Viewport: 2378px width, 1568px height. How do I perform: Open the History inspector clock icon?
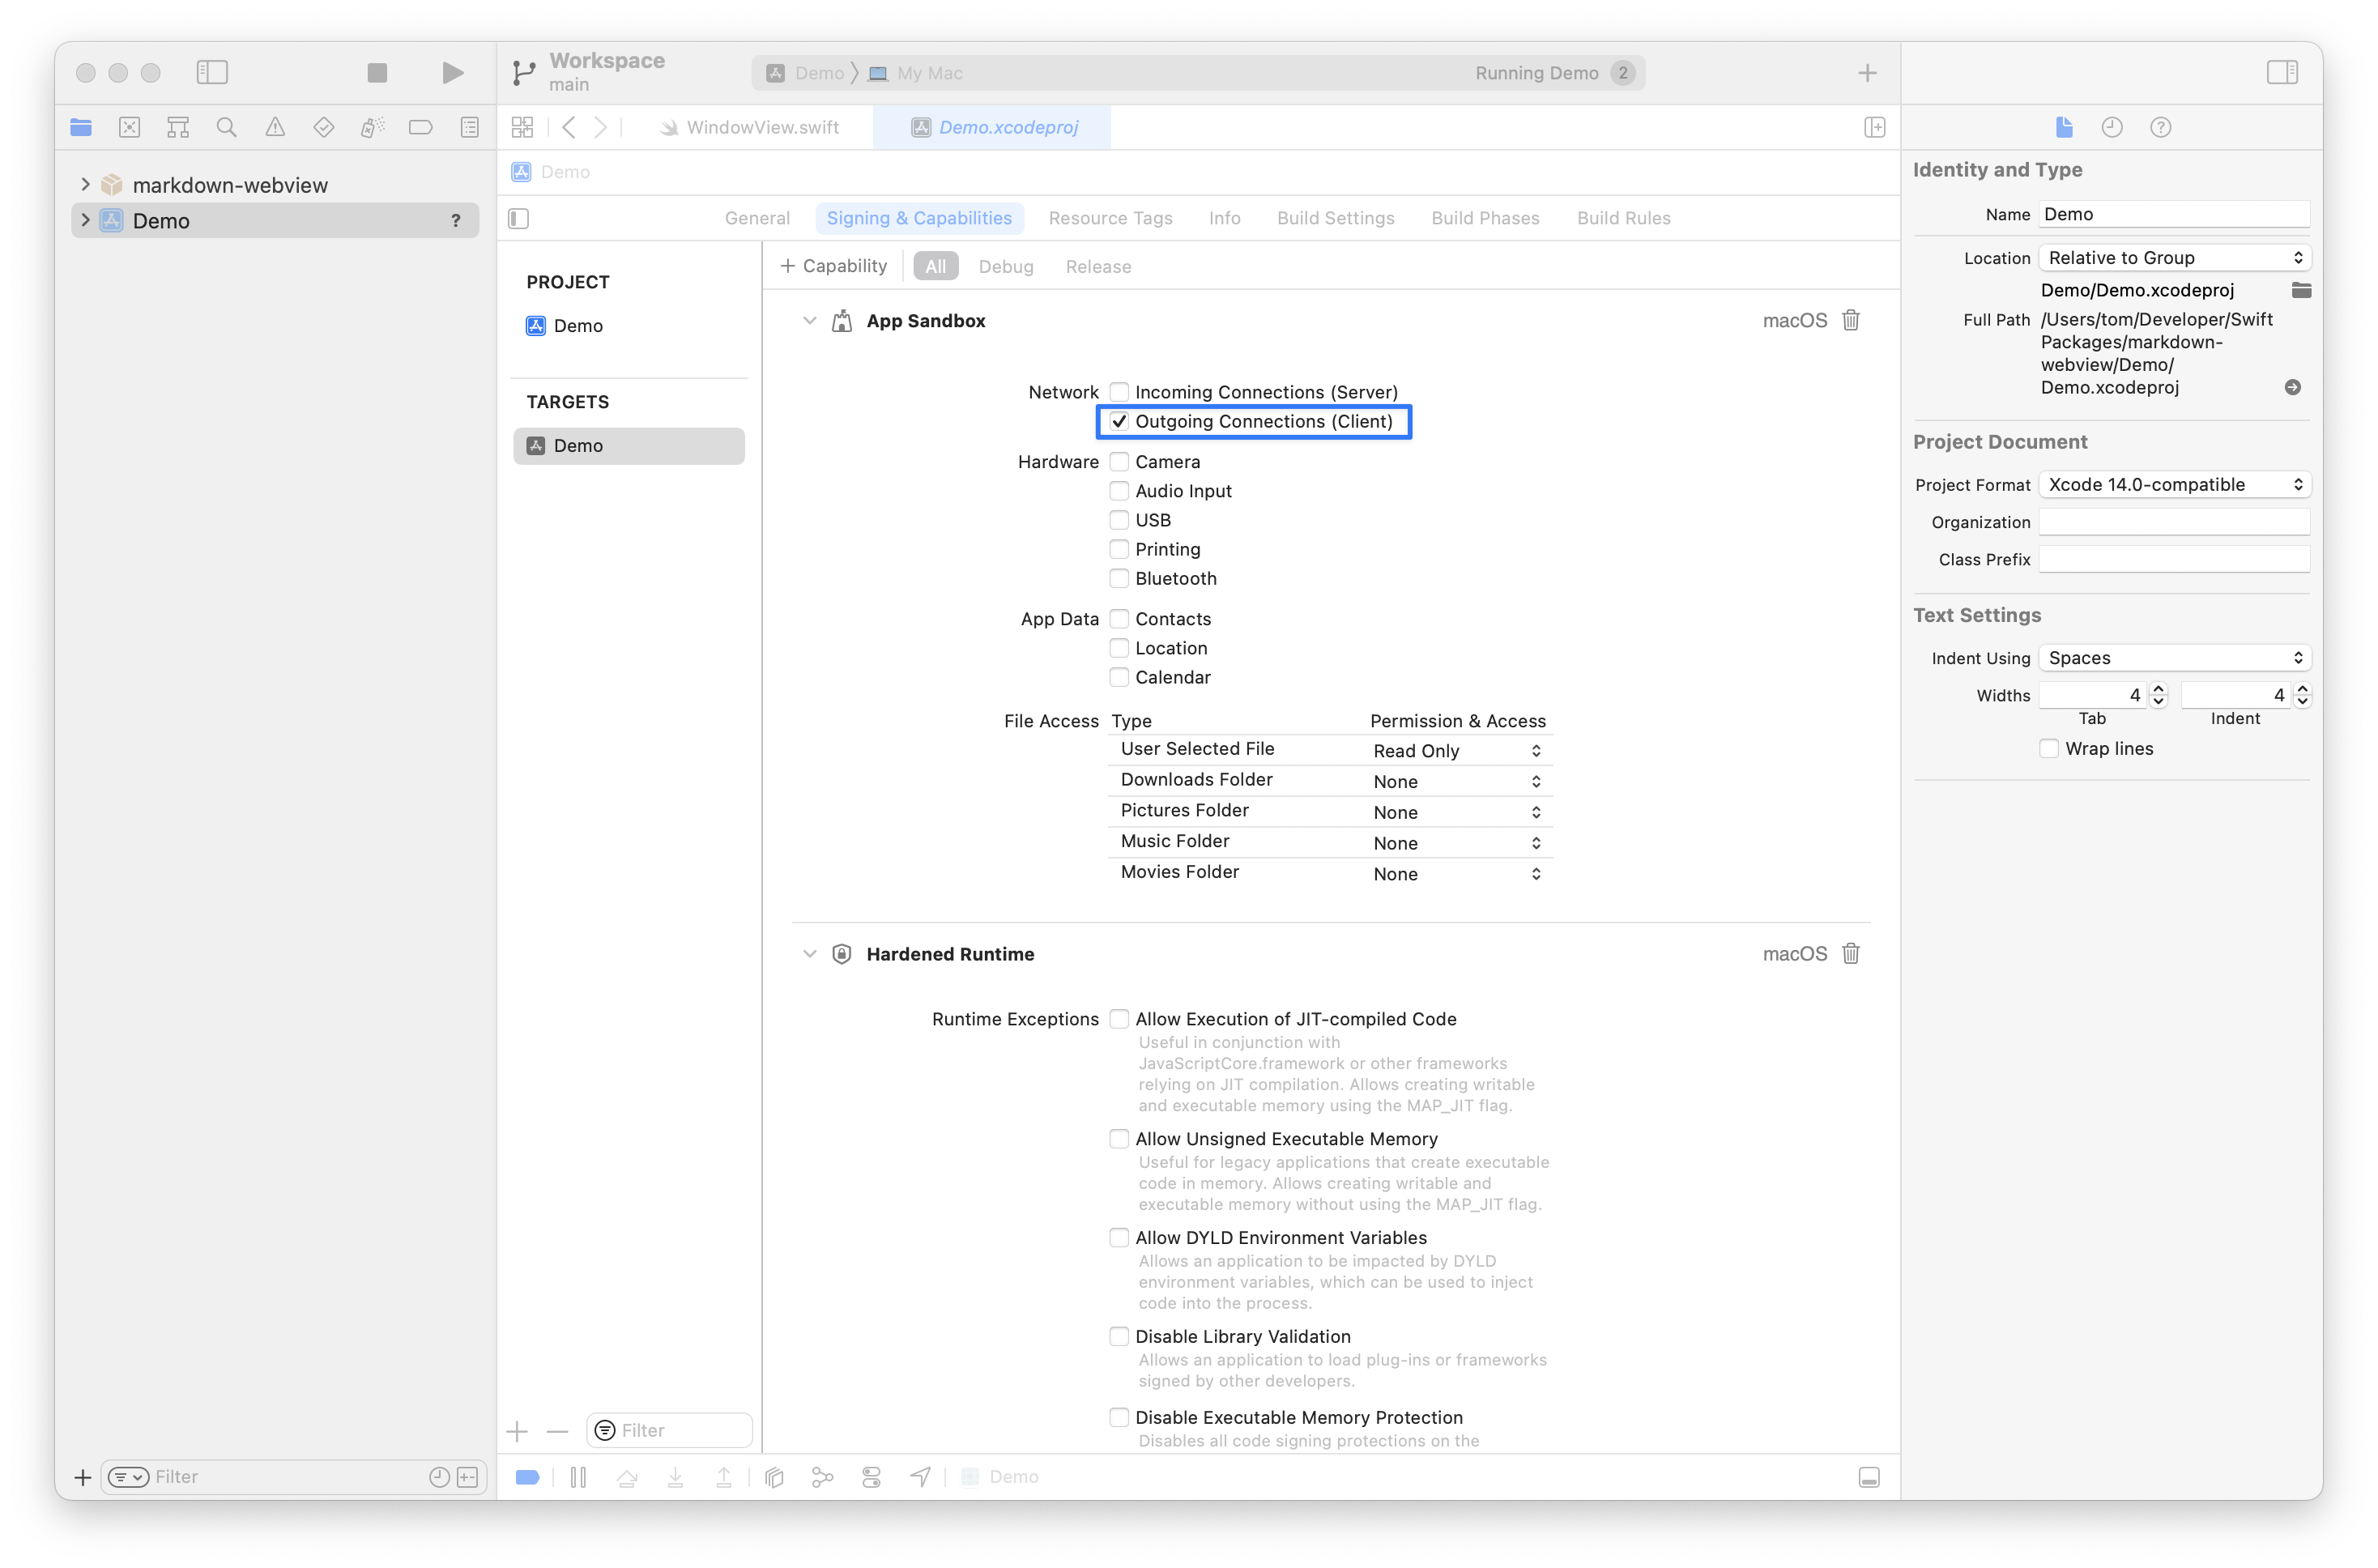2111,127
